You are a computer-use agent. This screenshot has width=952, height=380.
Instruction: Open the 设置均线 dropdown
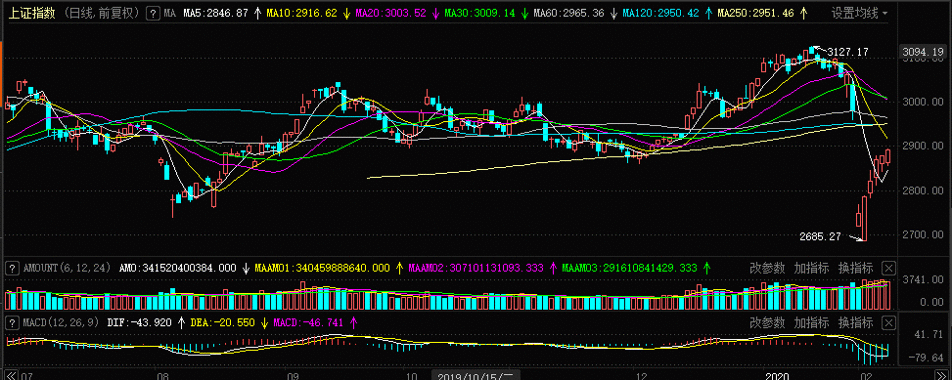pyautogui.click(x=859, y=13)
